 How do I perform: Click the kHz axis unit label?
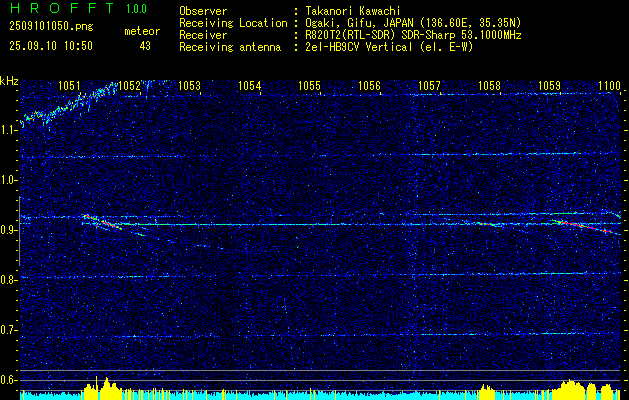click(9, 81)
